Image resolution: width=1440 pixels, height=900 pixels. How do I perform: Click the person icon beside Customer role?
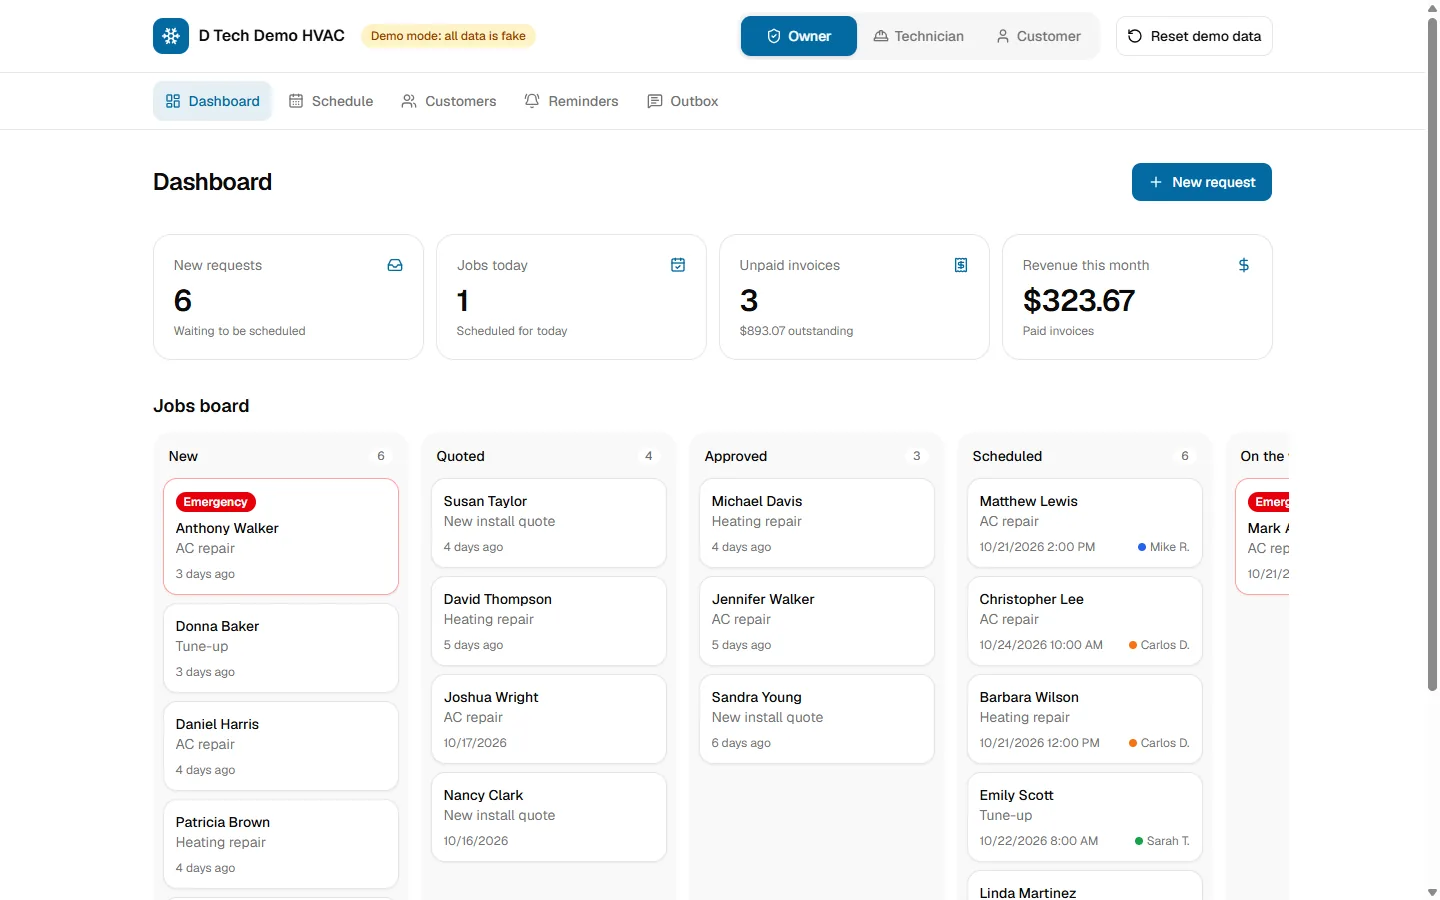[x=1003, y=36]
